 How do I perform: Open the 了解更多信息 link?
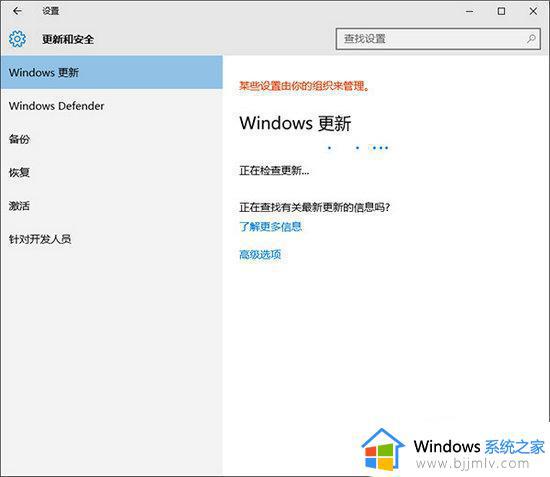point(270,226)
